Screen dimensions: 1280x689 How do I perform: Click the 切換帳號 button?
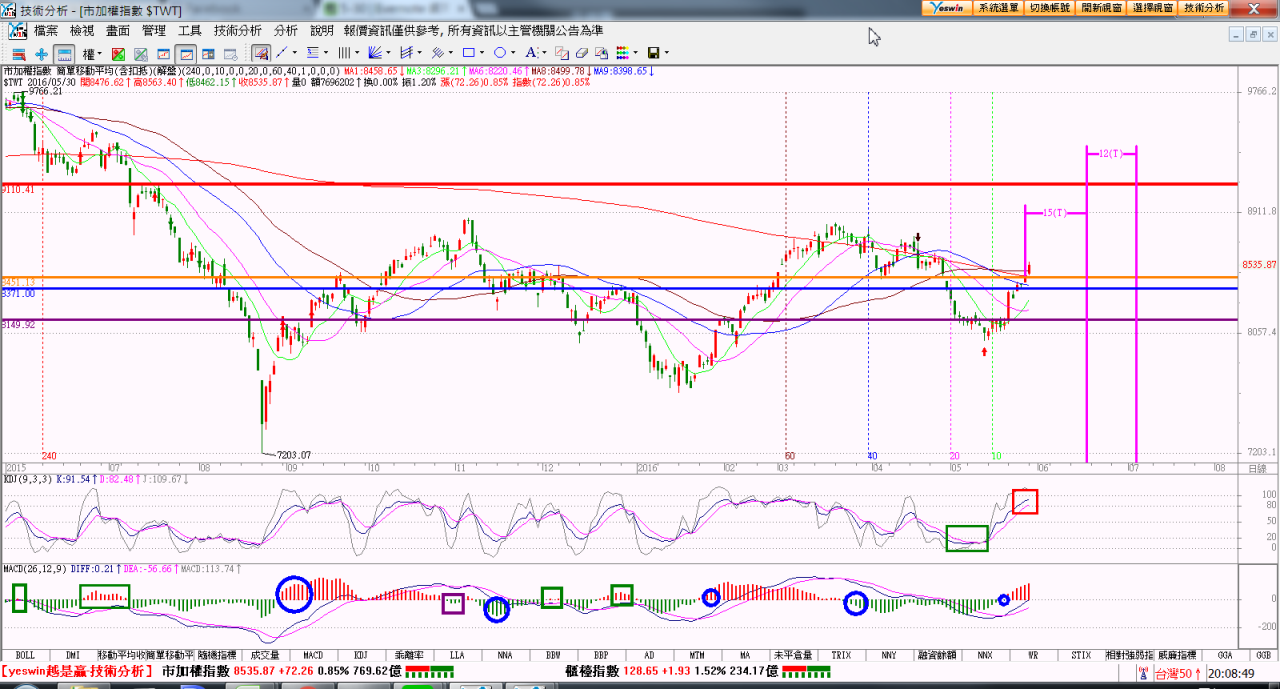pyautogui.click(x=1049, y=7)
